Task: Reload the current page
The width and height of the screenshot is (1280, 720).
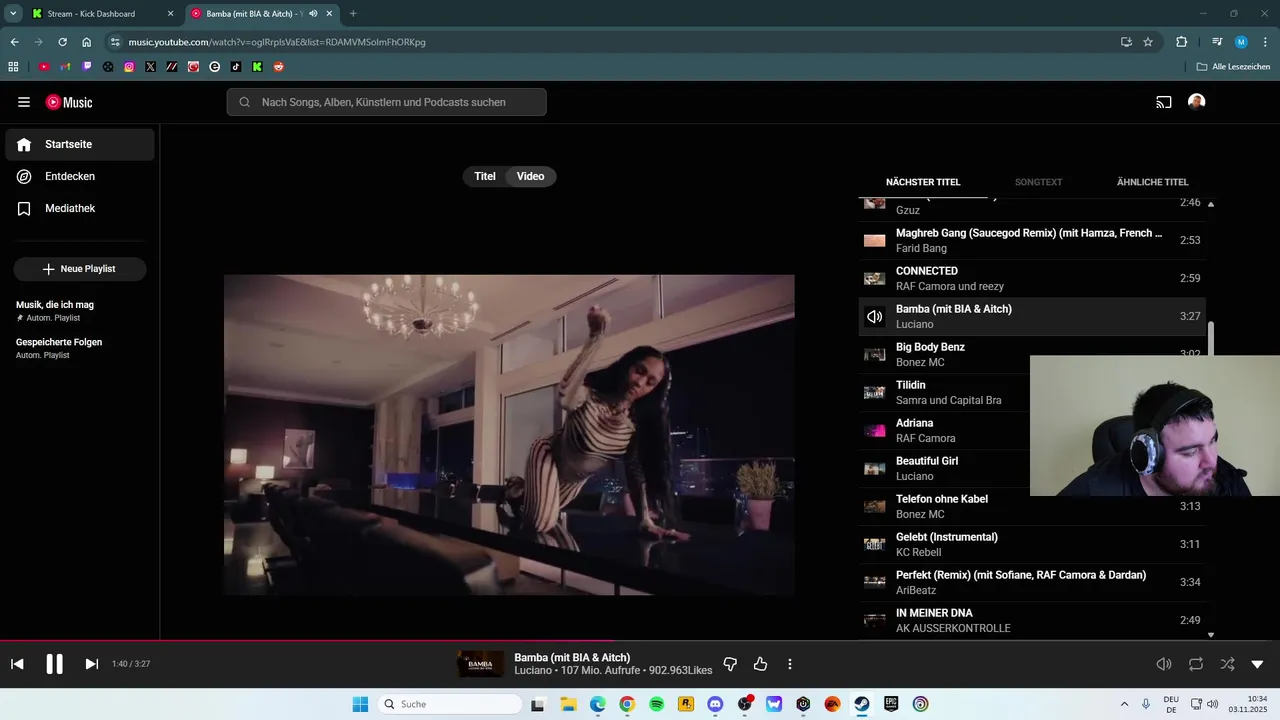Action: [x=62, y=42]
